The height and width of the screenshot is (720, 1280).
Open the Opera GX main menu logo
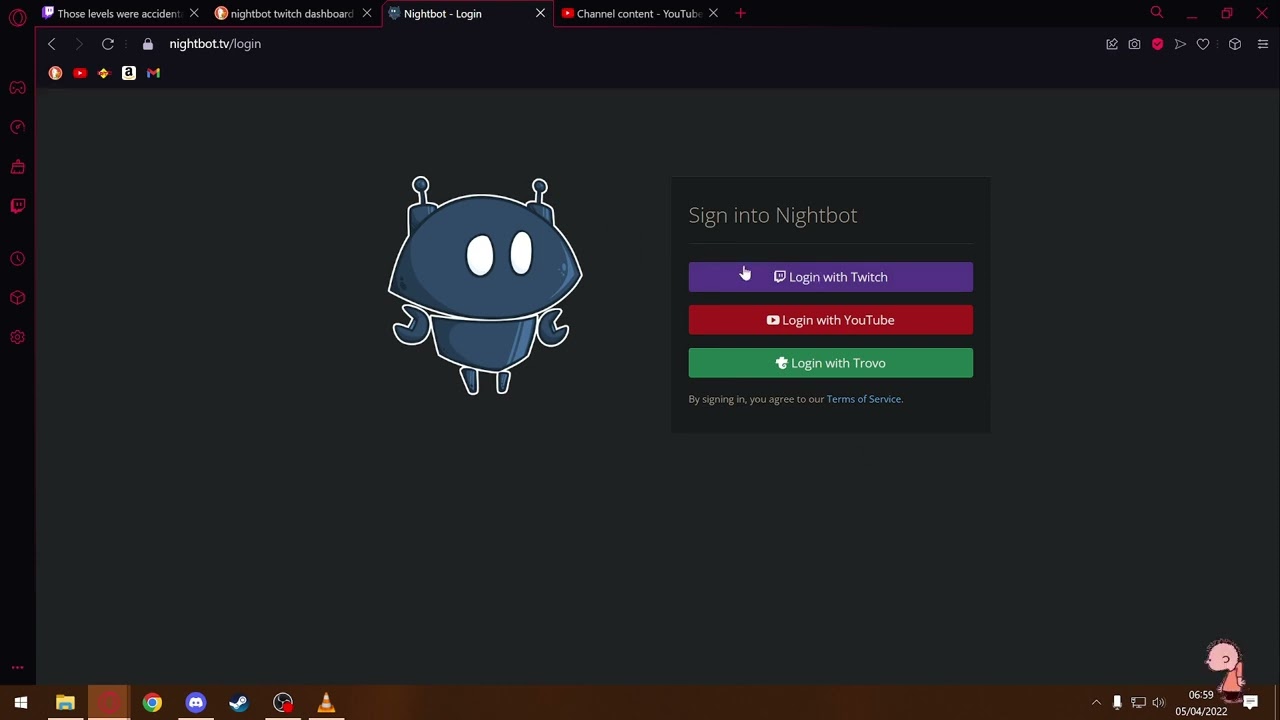(x=17, y=17)
